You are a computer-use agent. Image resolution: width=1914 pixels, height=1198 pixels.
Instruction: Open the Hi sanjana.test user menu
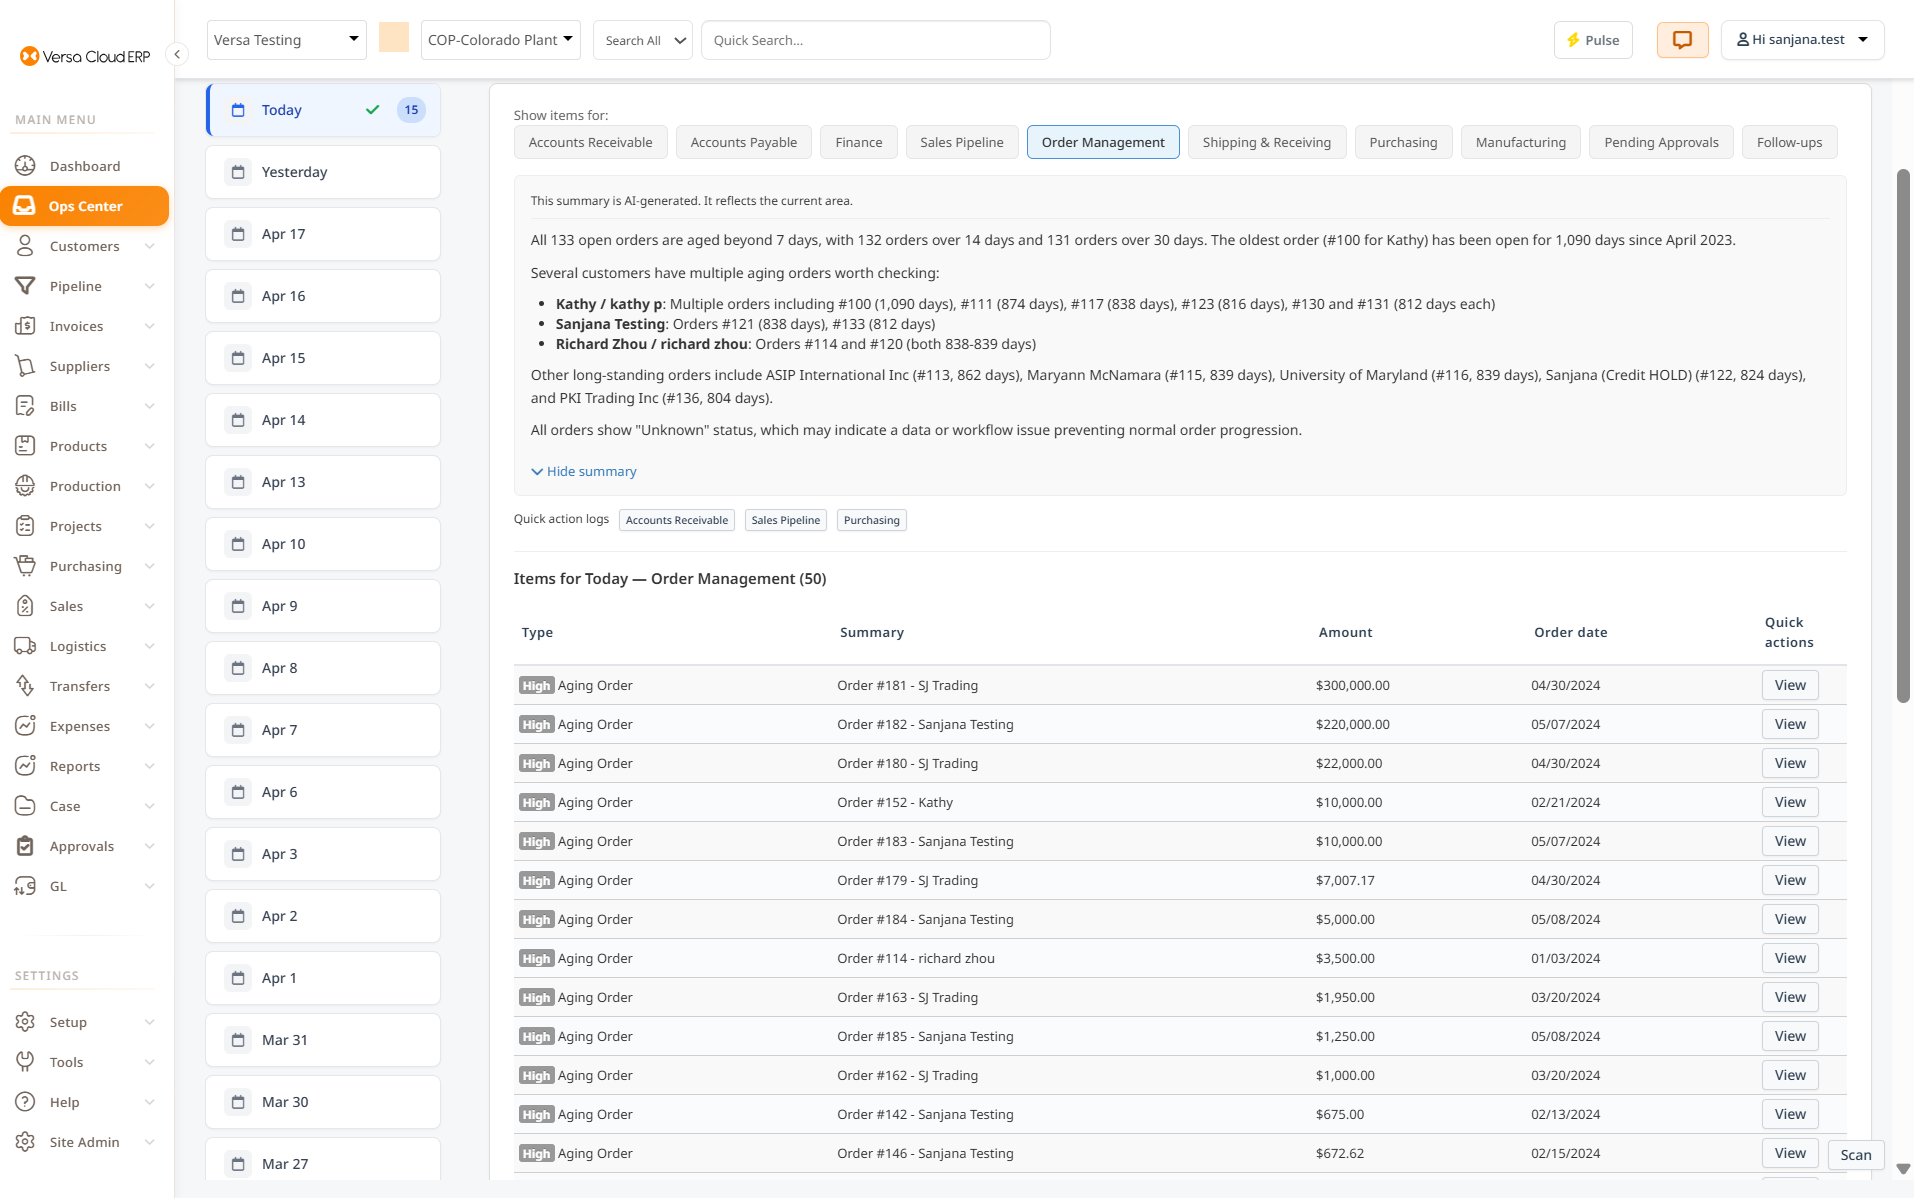[x=1802, y=40]
